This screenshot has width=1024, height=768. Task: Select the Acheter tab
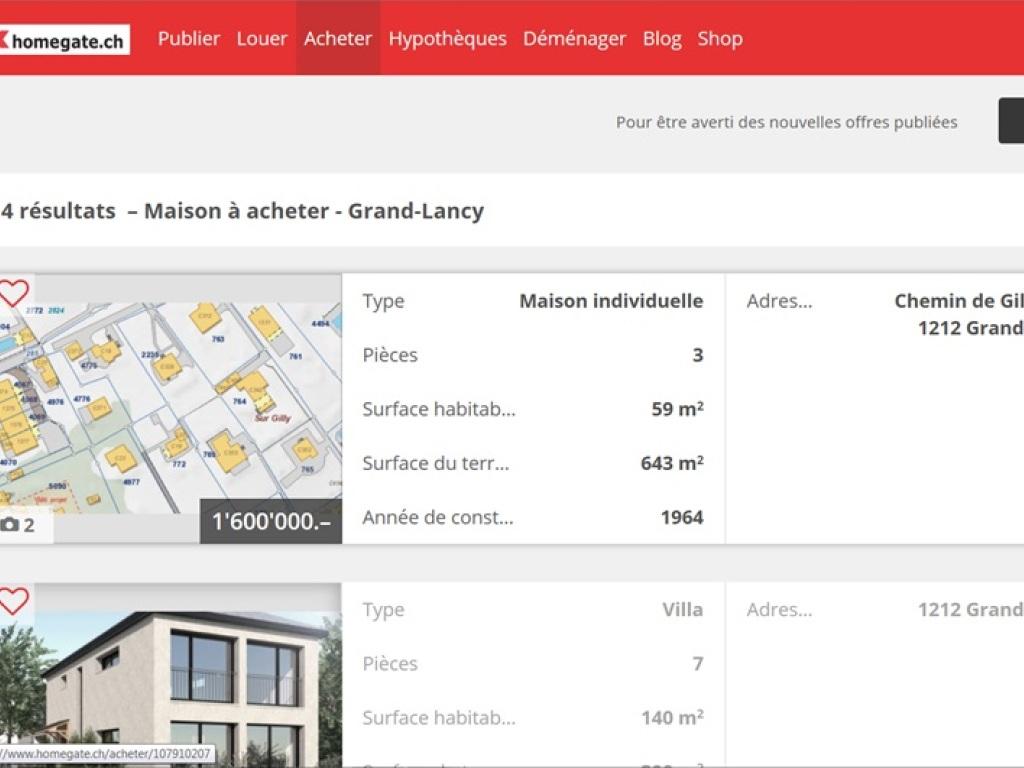click(x=338, y=39)
